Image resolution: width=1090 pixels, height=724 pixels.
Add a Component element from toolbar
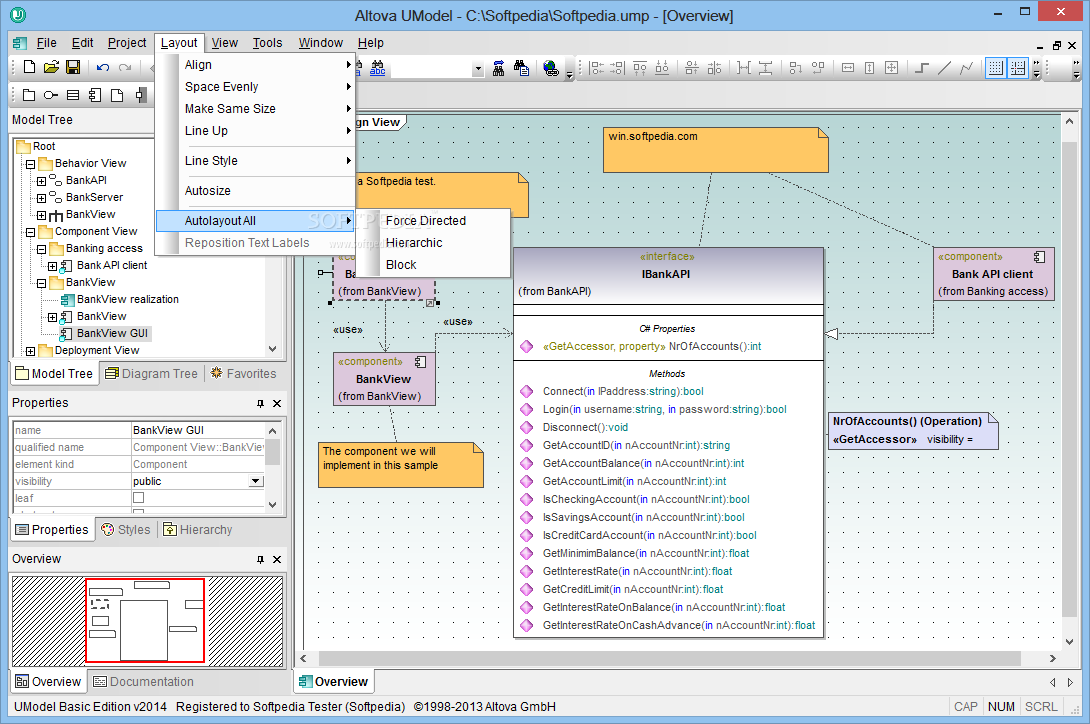click(x=95, y=95)
